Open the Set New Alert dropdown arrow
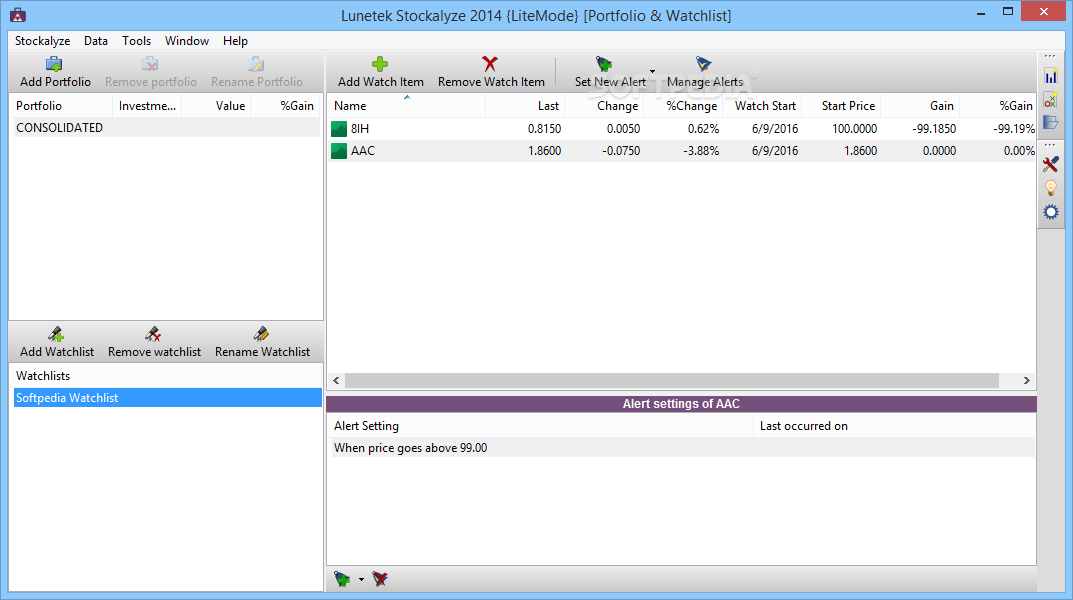Viewport: 1073px width, 600px height. [653, 71]
